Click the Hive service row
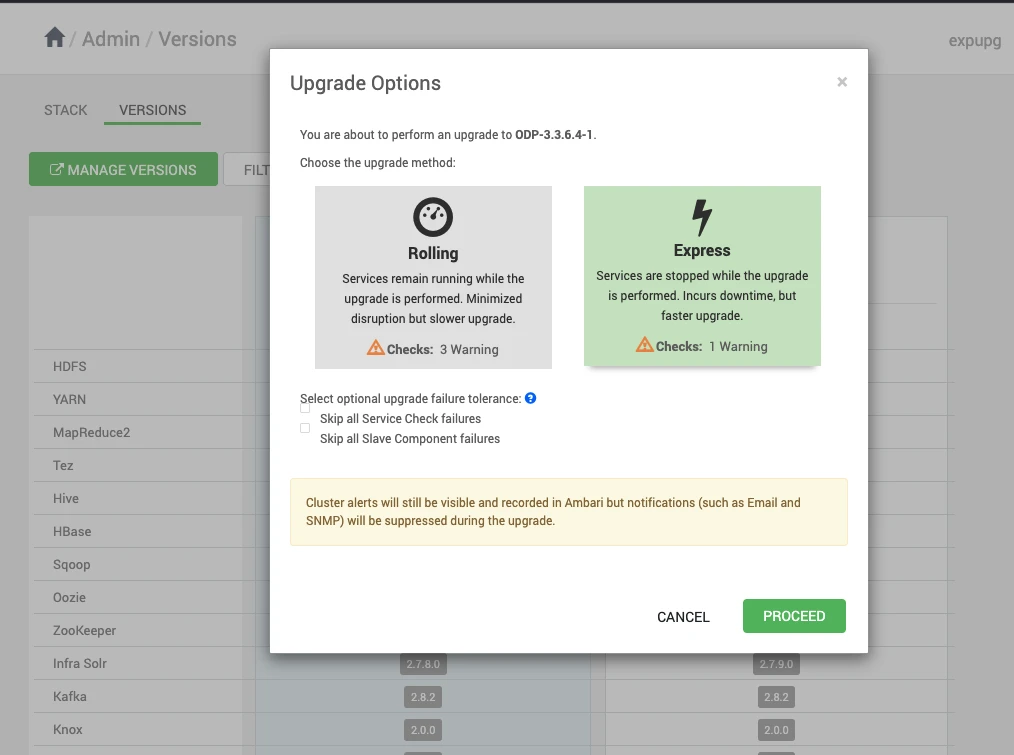Image resolution: width=1014 pixels, height=755 pixels. [x=138, y=498]
